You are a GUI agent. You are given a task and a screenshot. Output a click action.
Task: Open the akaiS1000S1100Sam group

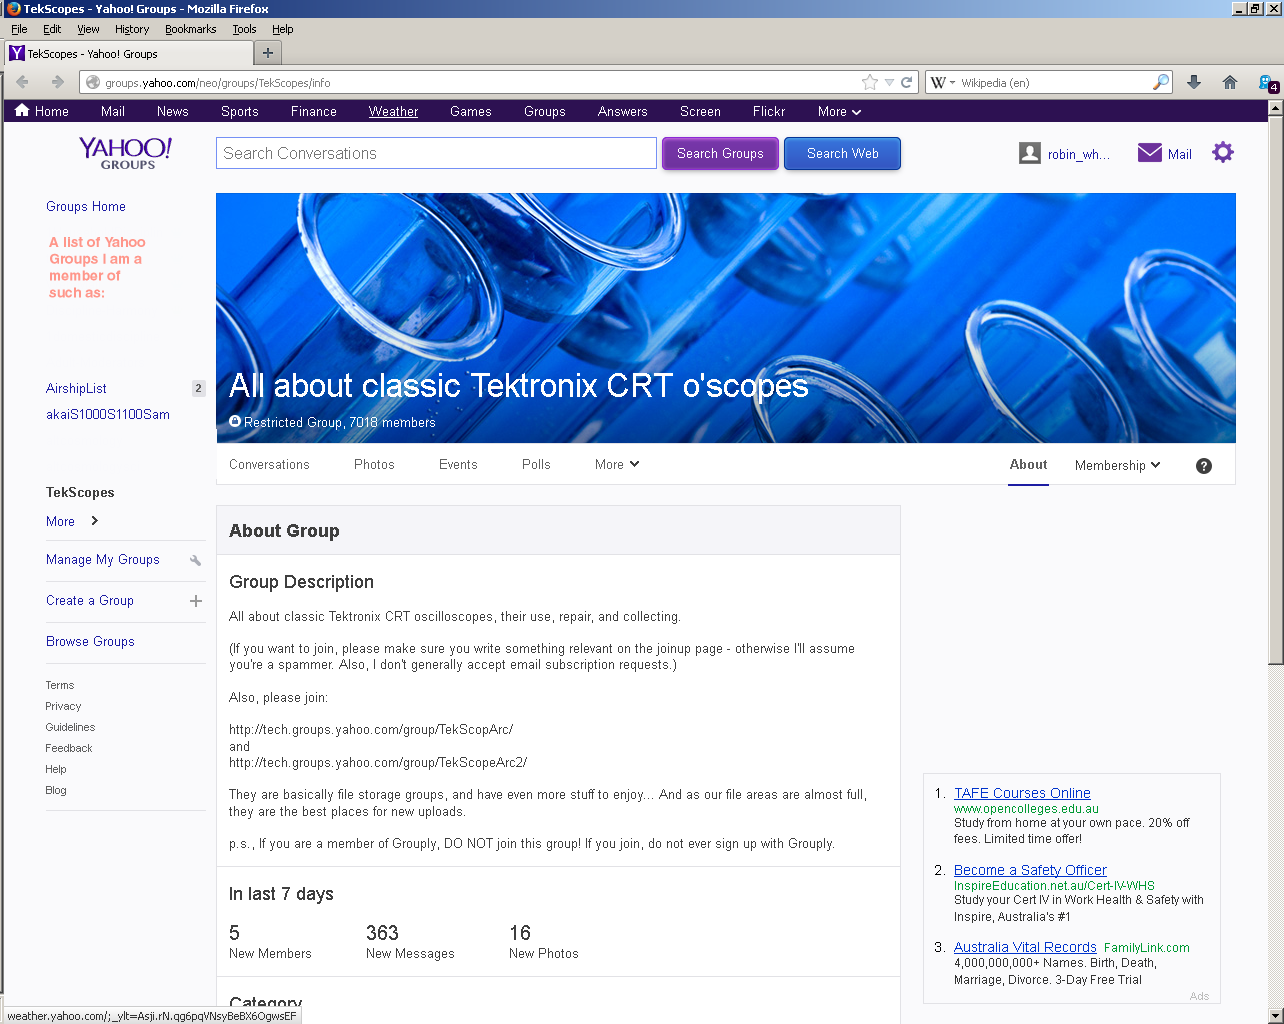click(x=108, y=414)
